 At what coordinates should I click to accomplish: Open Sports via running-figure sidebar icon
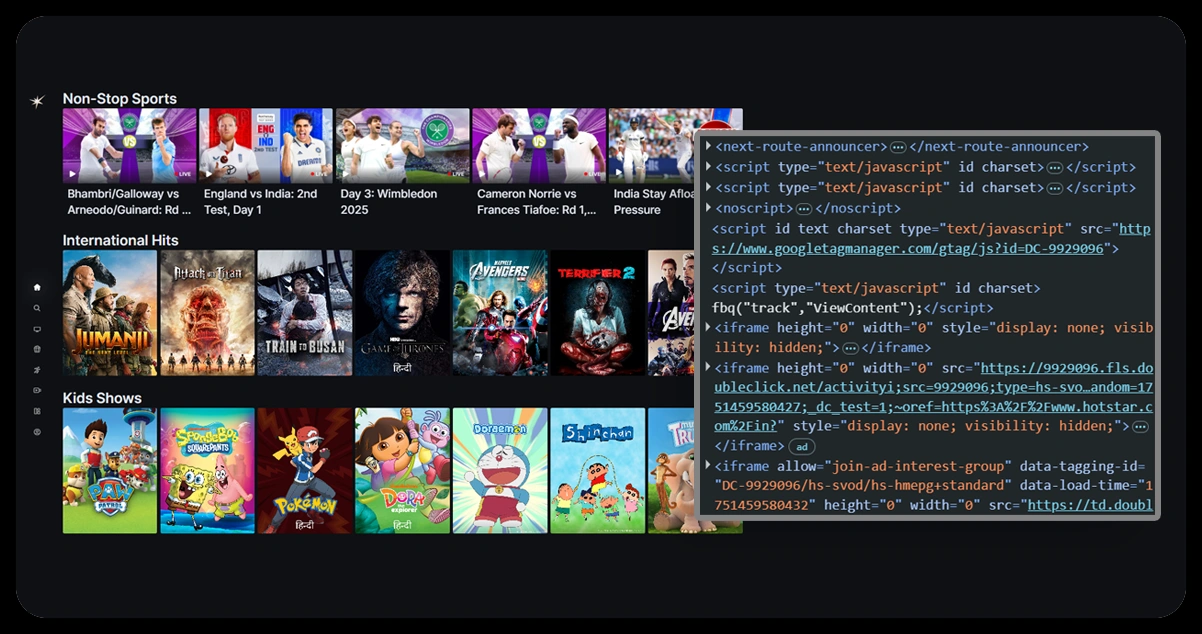tap(37, 370)
